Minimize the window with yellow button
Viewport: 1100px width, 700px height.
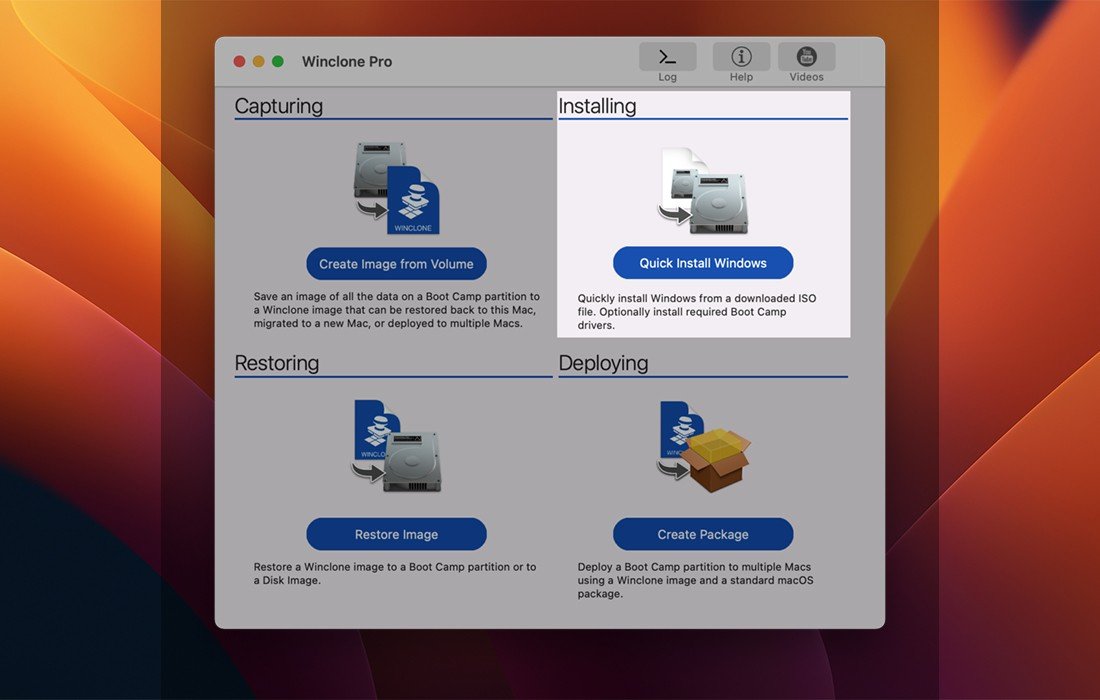point(259,62)
